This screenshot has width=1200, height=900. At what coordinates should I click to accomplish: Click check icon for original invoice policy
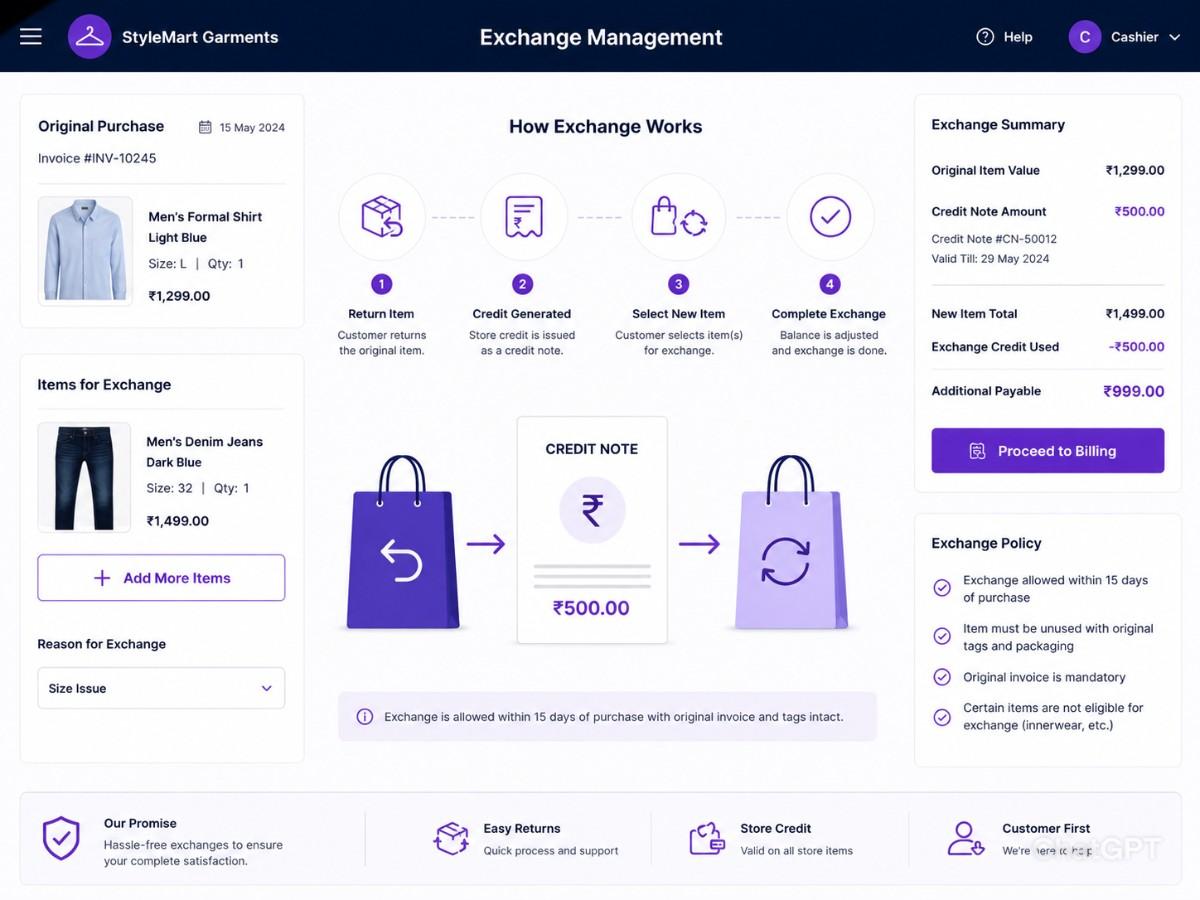[942, 677]
